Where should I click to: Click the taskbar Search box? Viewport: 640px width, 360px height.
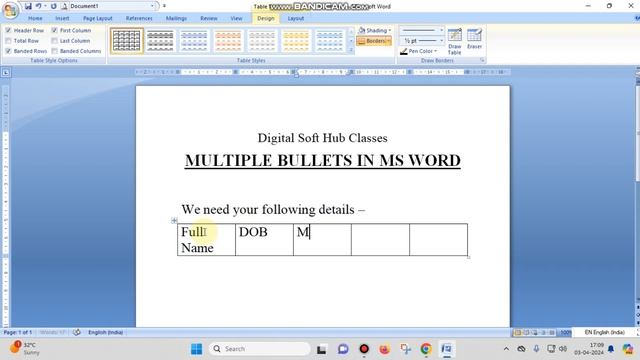pos(260,349)
